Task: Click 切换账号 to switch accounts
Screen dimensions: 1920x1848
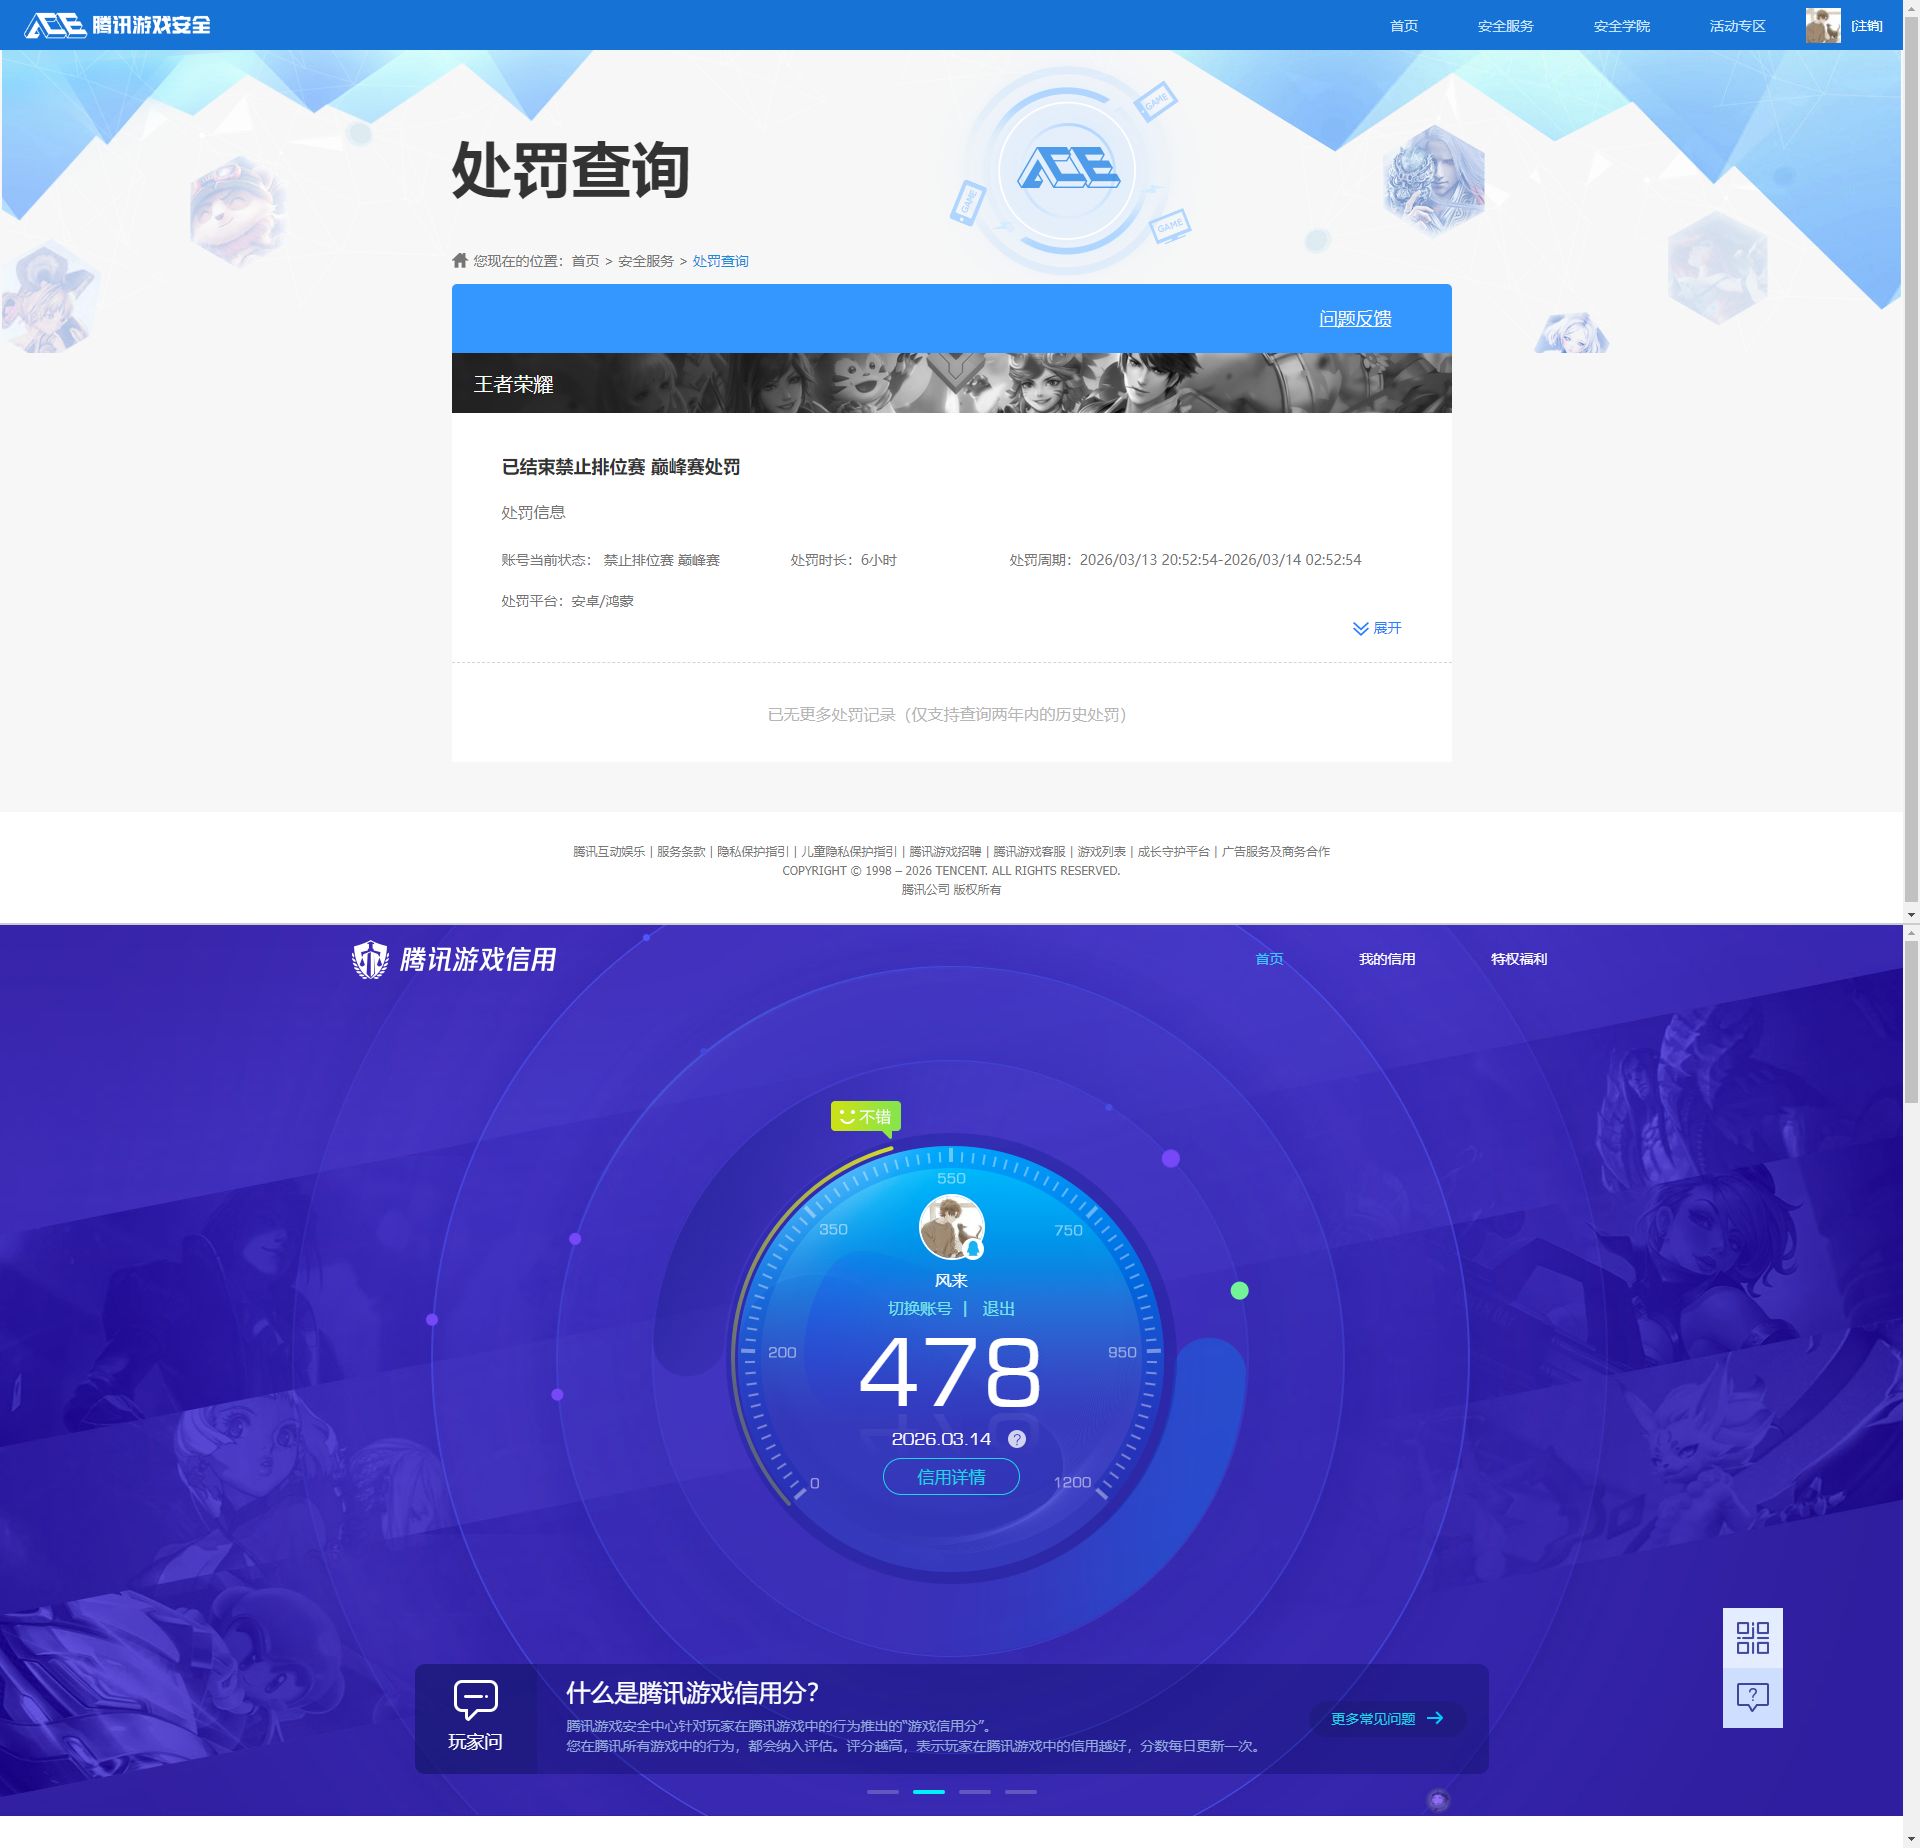Action: 918,1307
